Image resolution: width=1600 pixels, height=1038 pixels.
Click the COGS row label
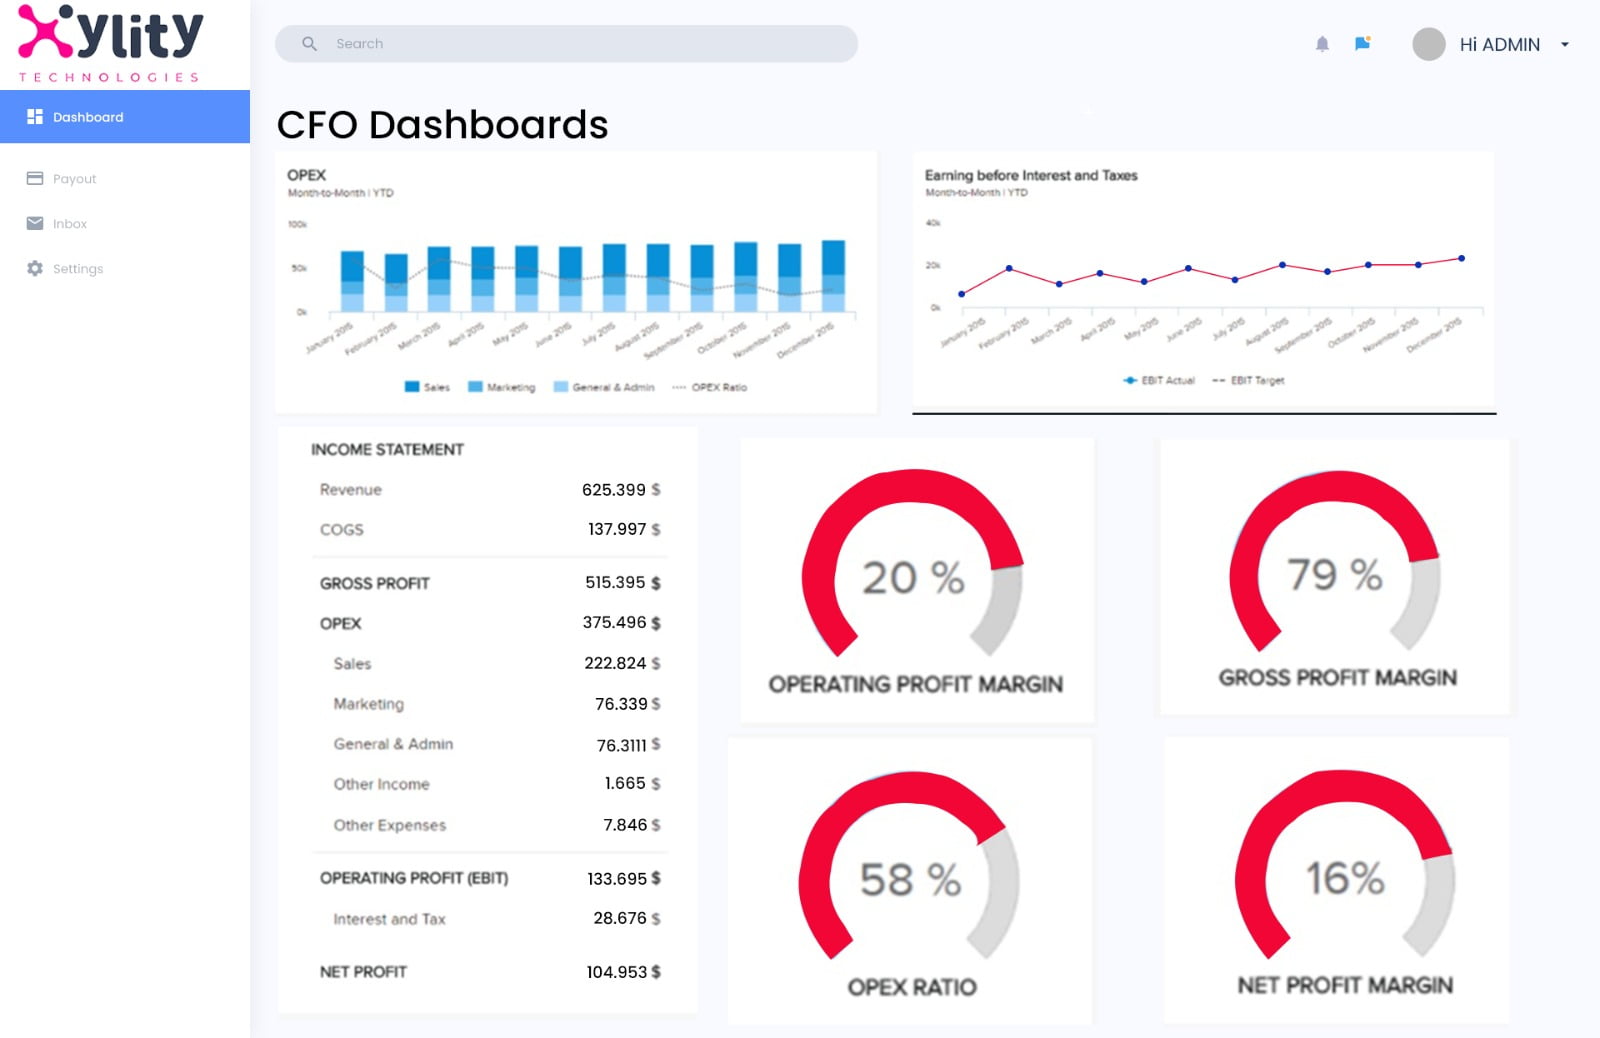341,529
